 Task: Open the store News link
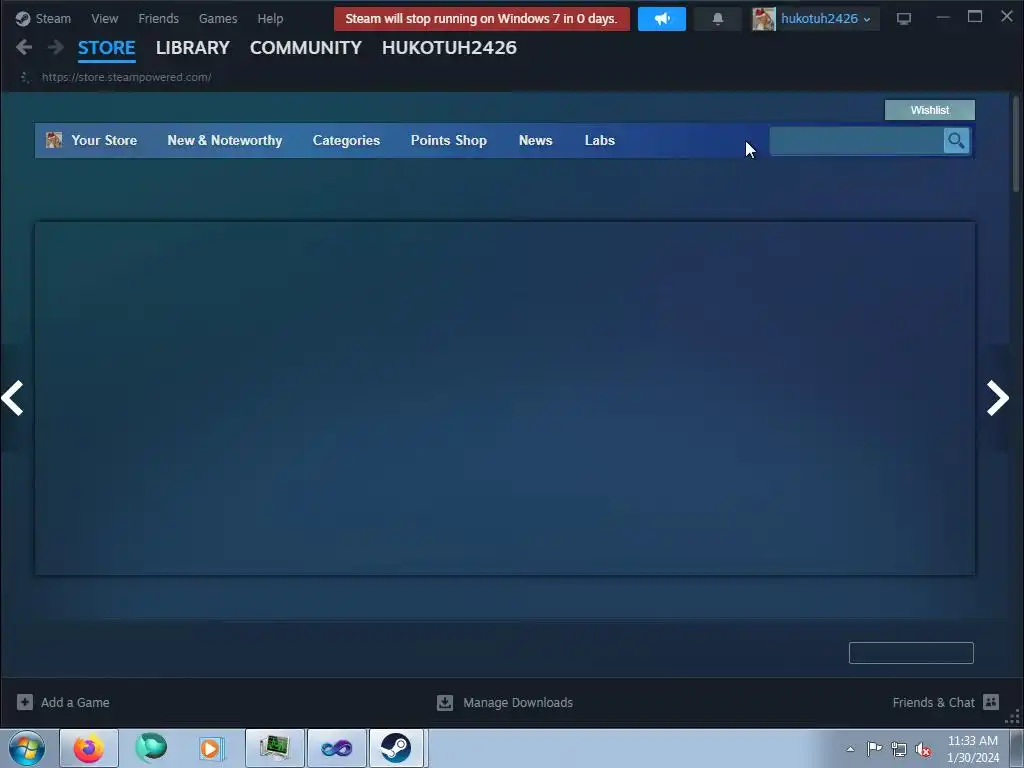tap(536, 140)
